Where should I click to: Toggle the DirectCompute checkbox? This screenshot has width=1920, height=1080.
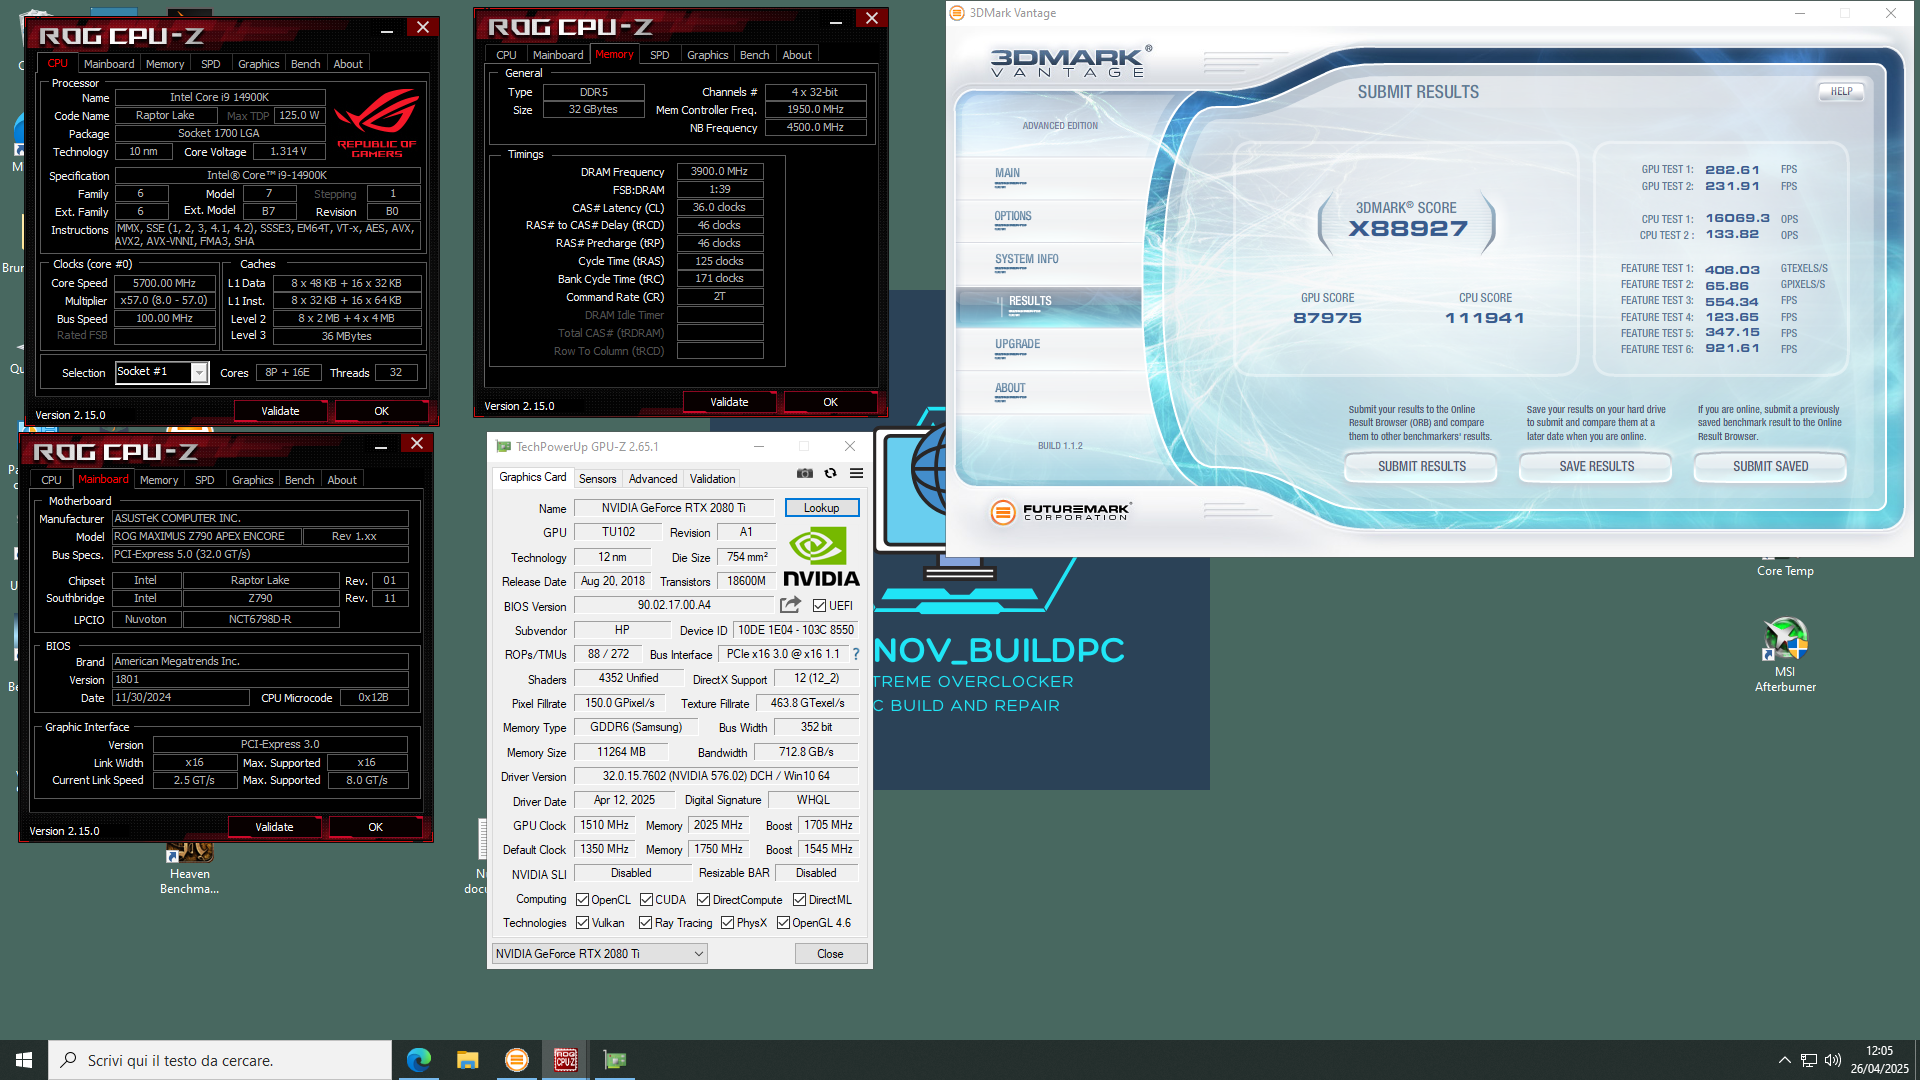tap(703, 899)
